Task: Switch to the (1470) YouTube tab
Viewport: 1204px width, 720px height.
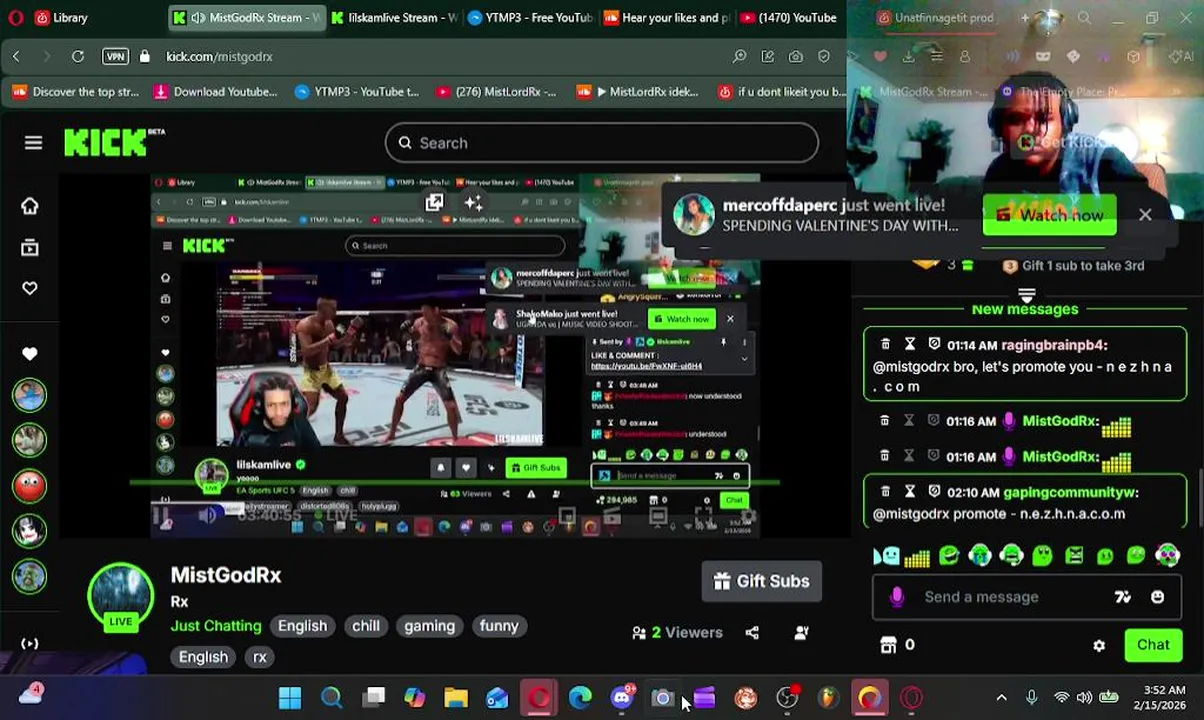Action: (x=787, y=17)
